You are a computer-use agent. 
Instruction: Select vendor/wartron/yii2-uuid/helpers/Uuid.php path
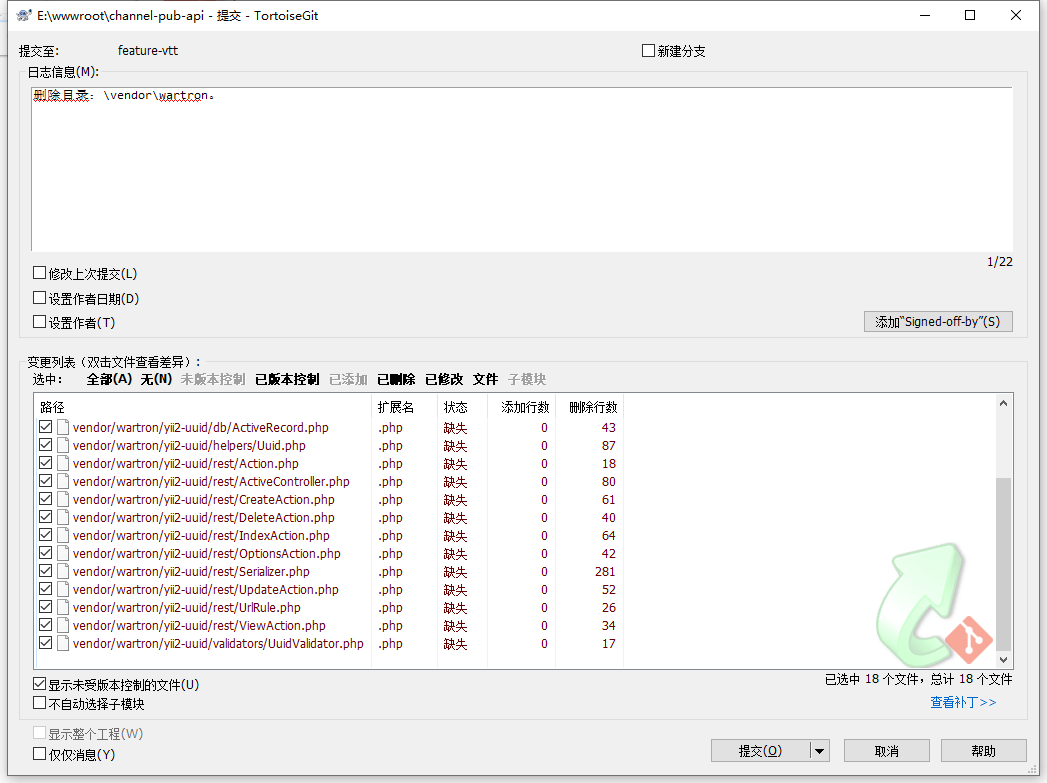189,445
